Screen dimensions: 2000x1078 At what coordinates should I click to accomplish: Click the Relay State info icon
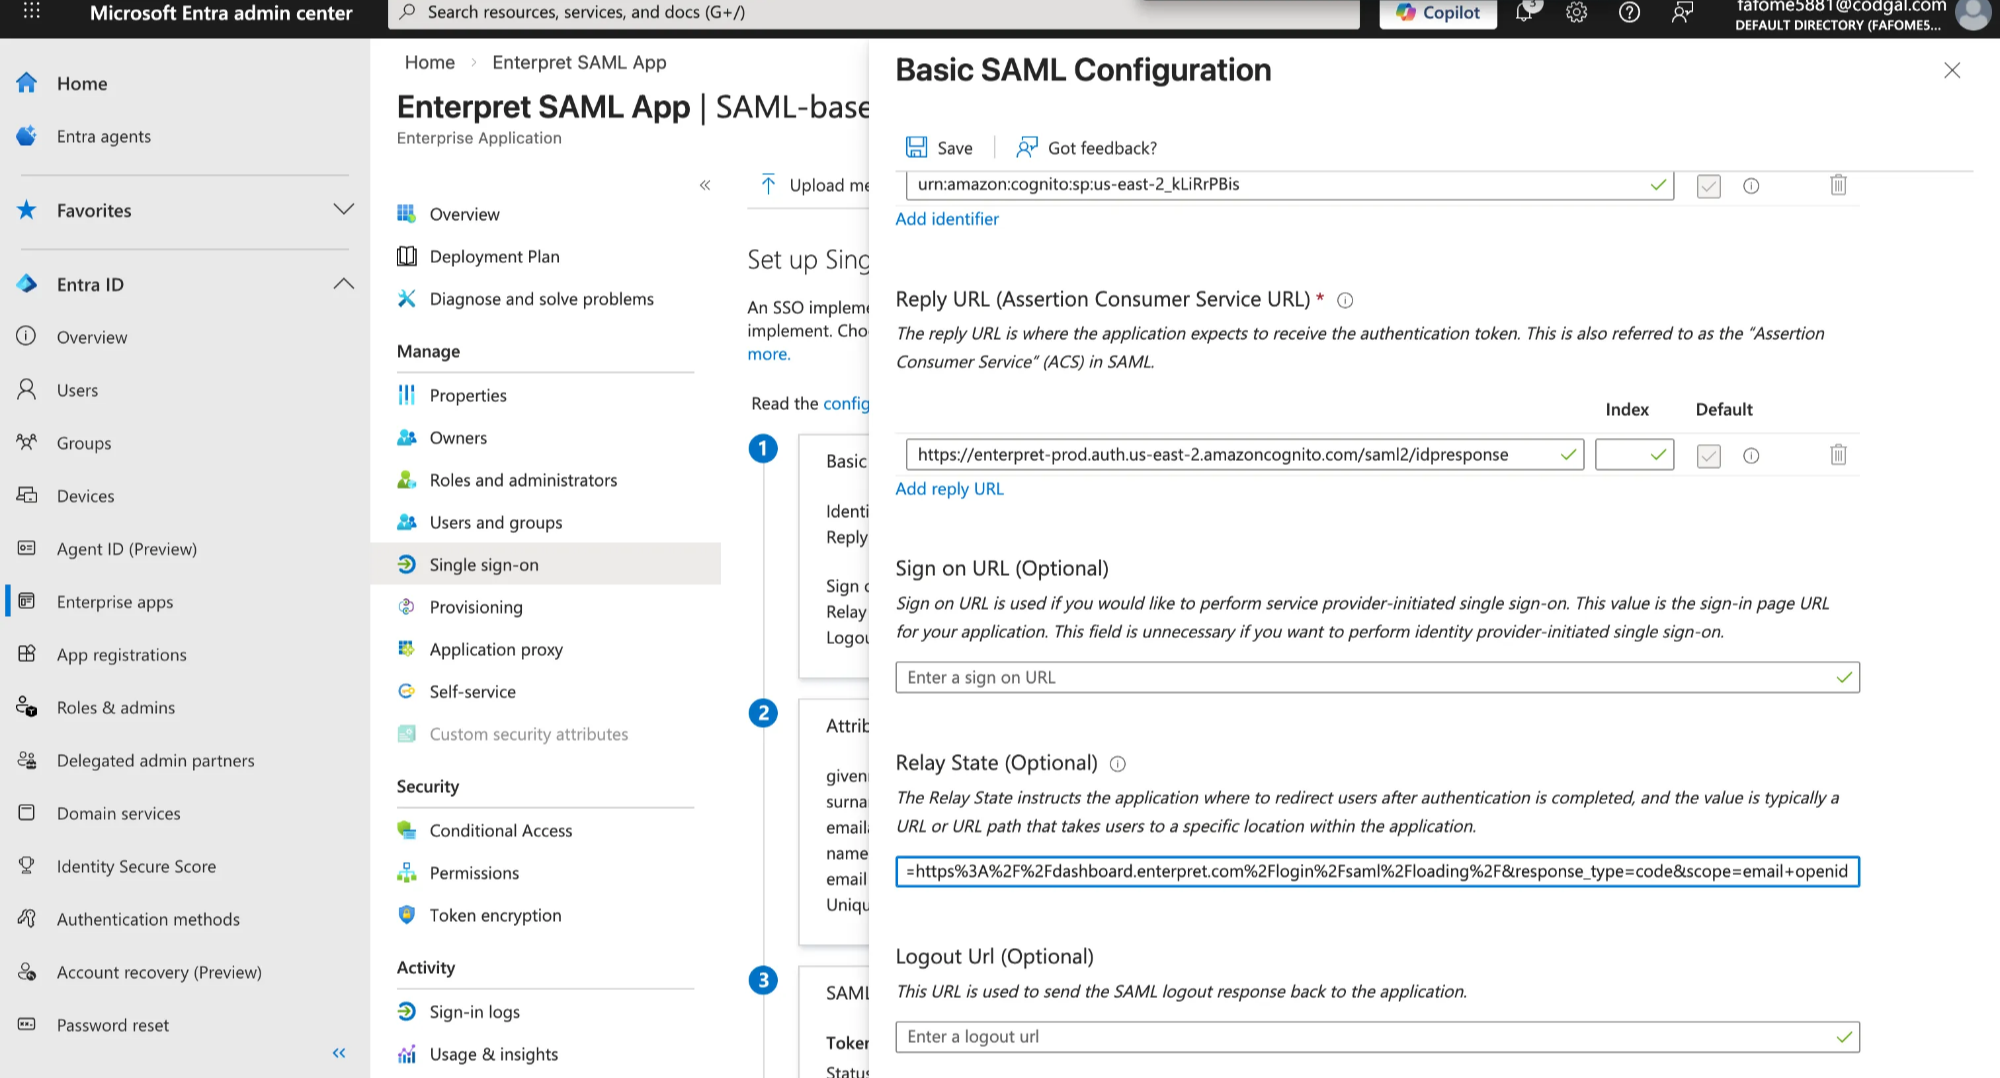1118,764
